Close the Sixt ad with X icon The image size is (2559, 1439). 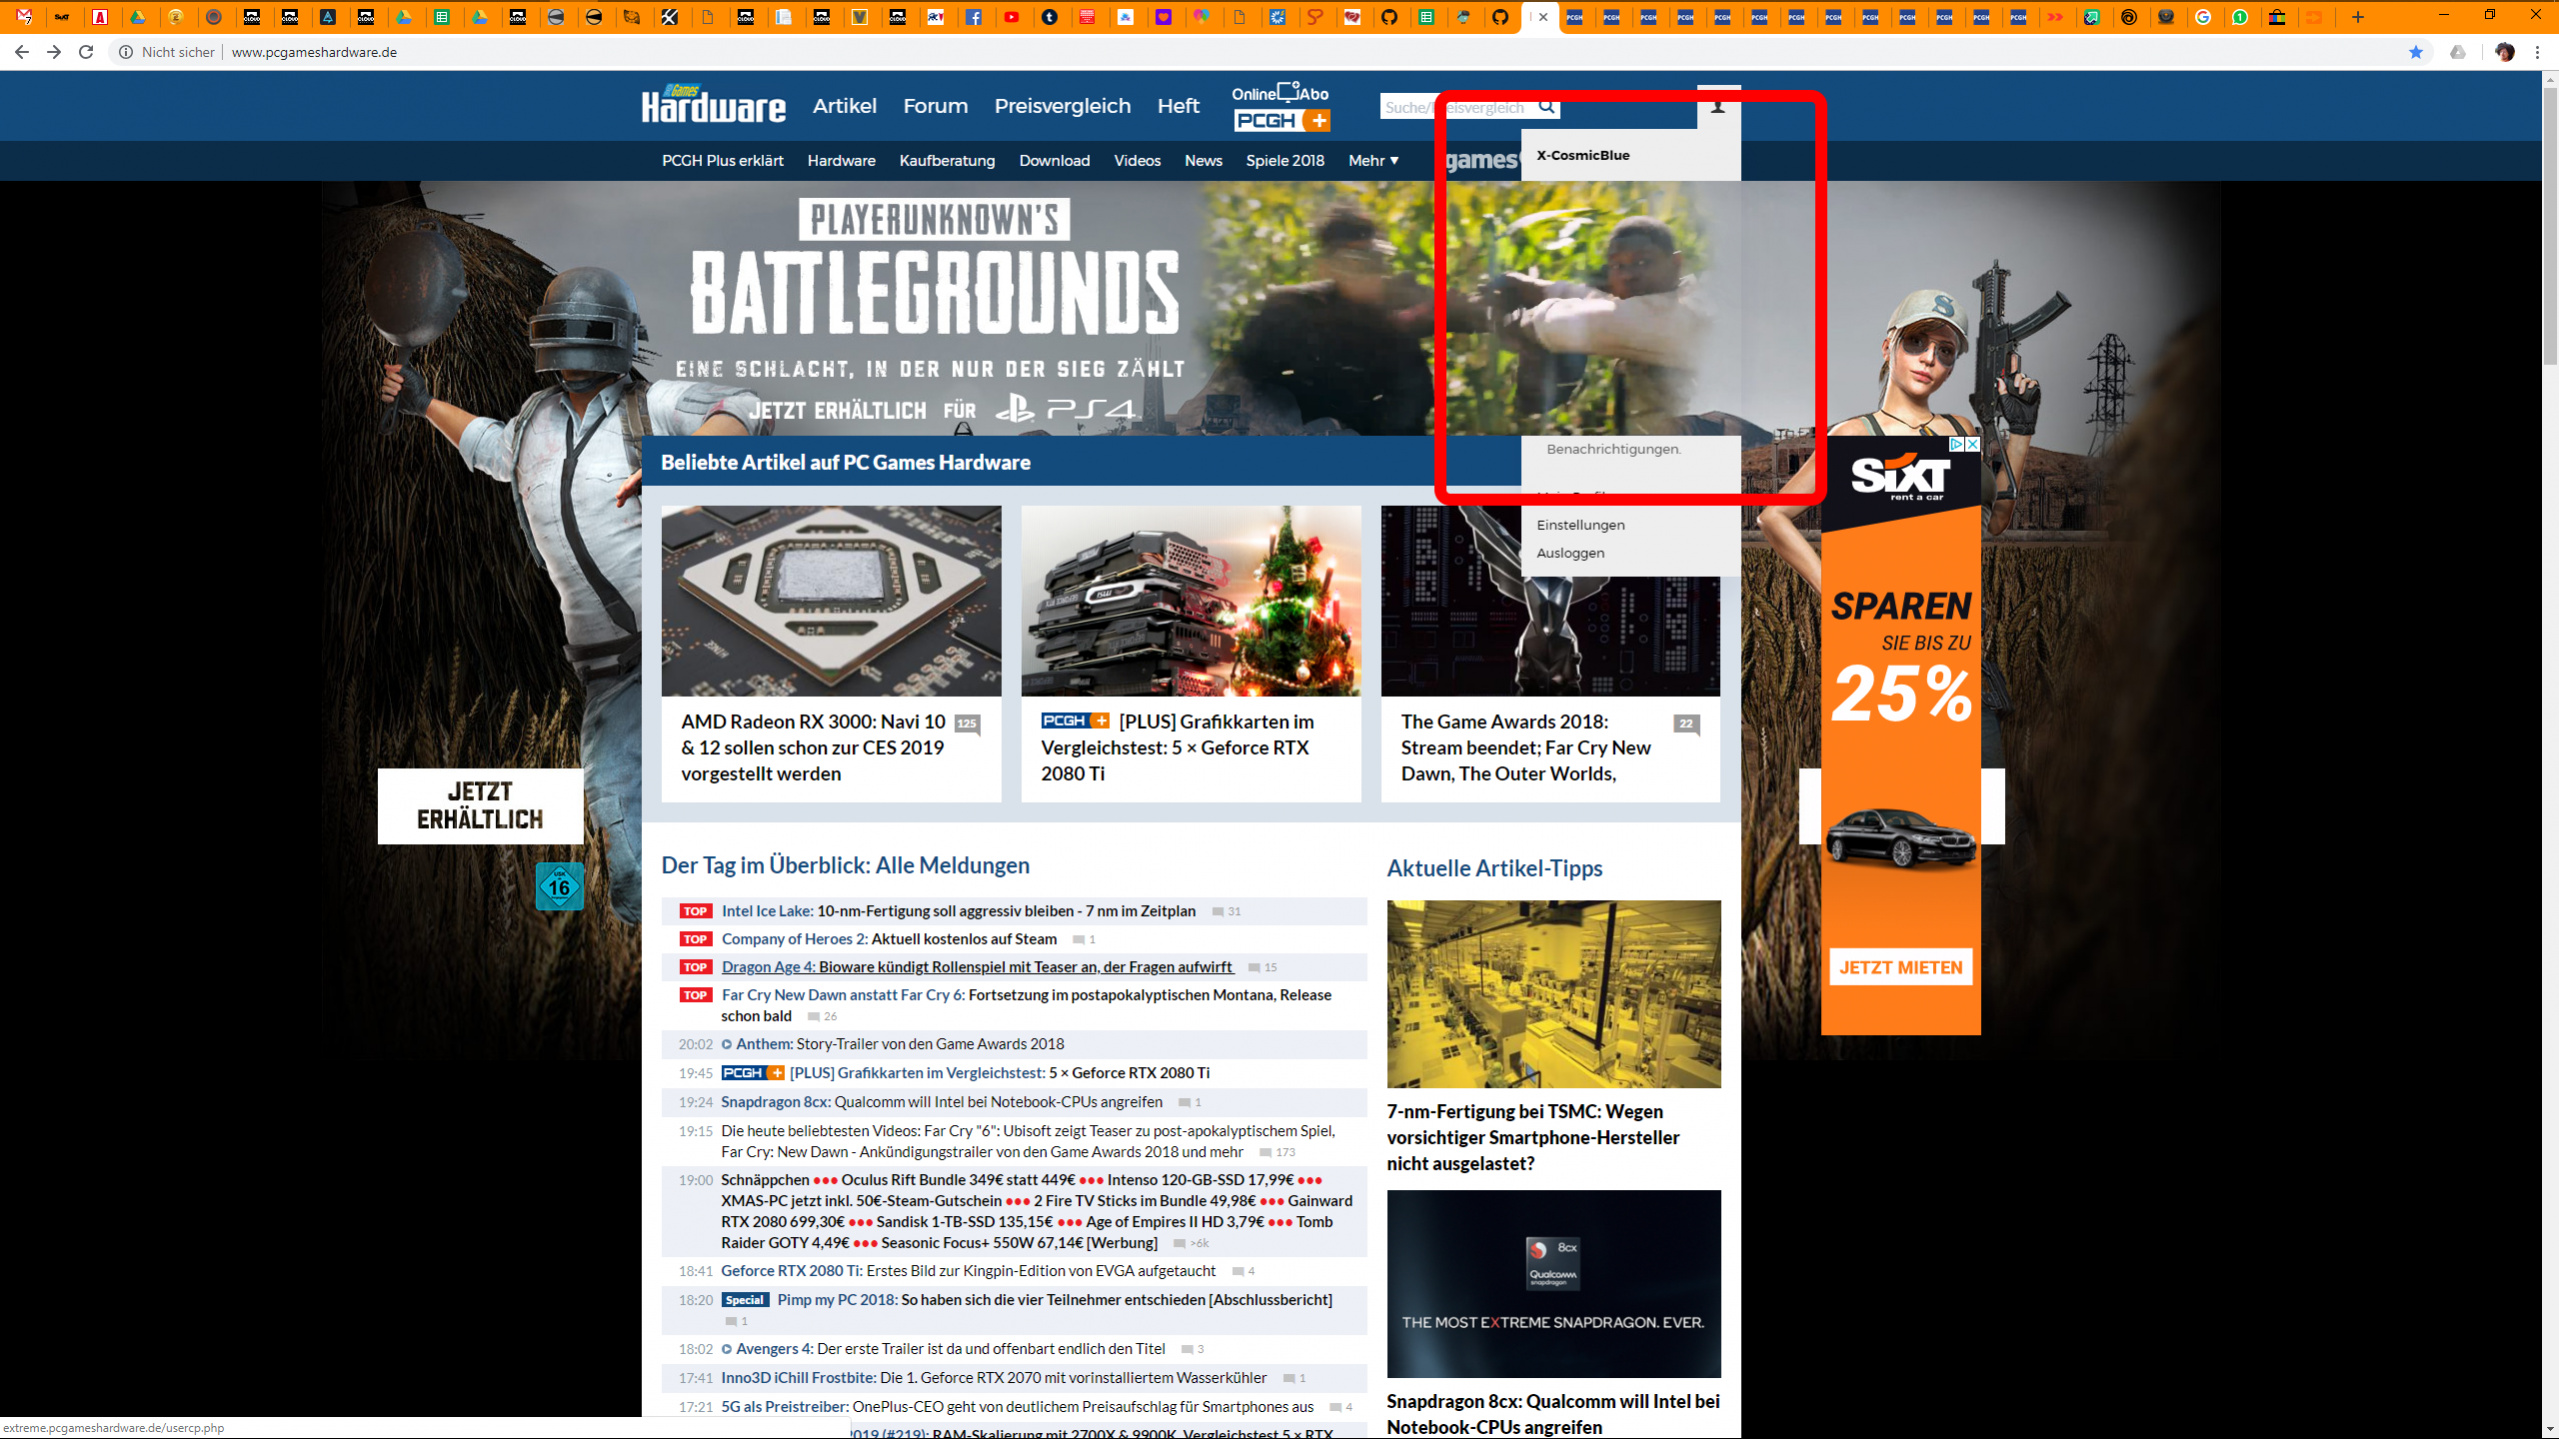(1972, 444)
